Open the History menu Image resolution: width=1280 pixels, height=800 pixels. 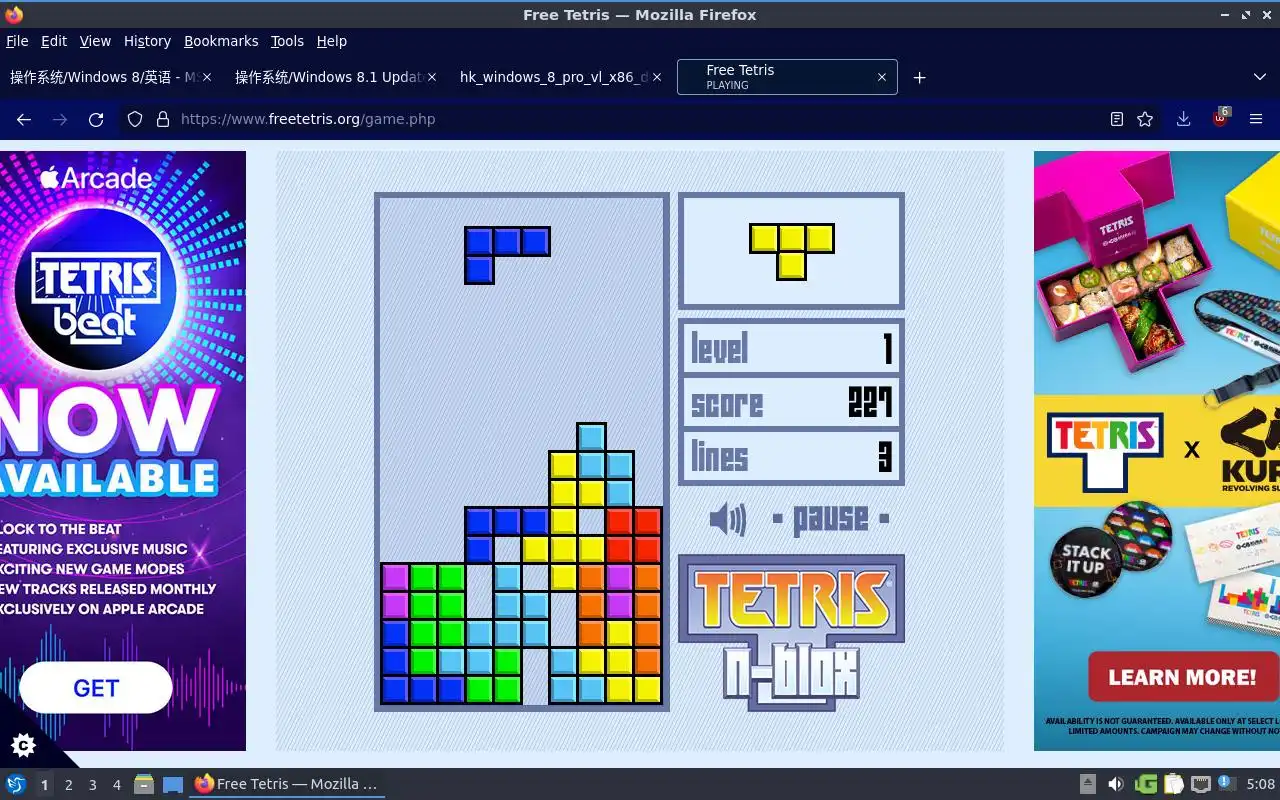[x=147, y=41]
